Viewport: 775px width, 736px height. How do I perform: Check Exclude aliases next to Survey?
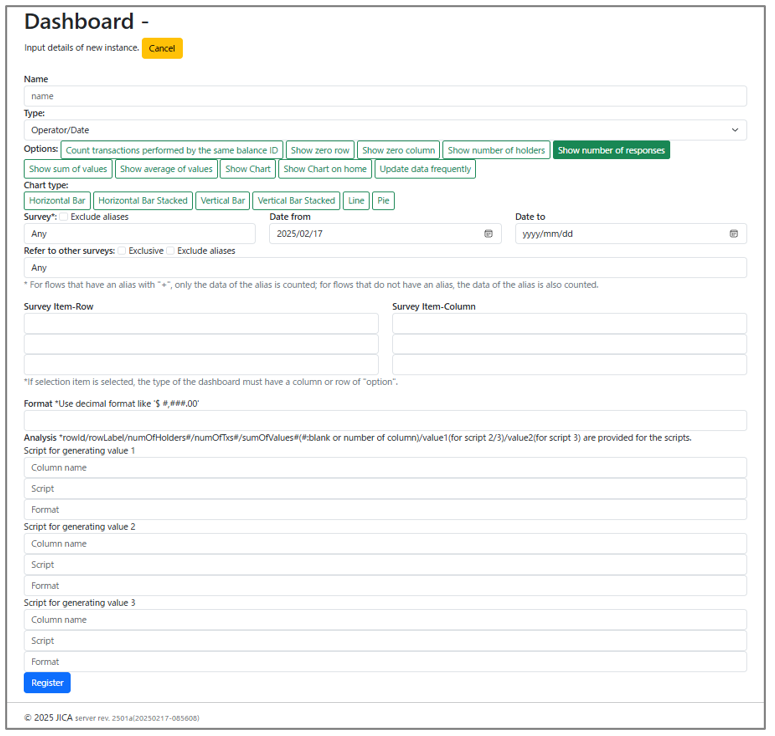(64, 217)
